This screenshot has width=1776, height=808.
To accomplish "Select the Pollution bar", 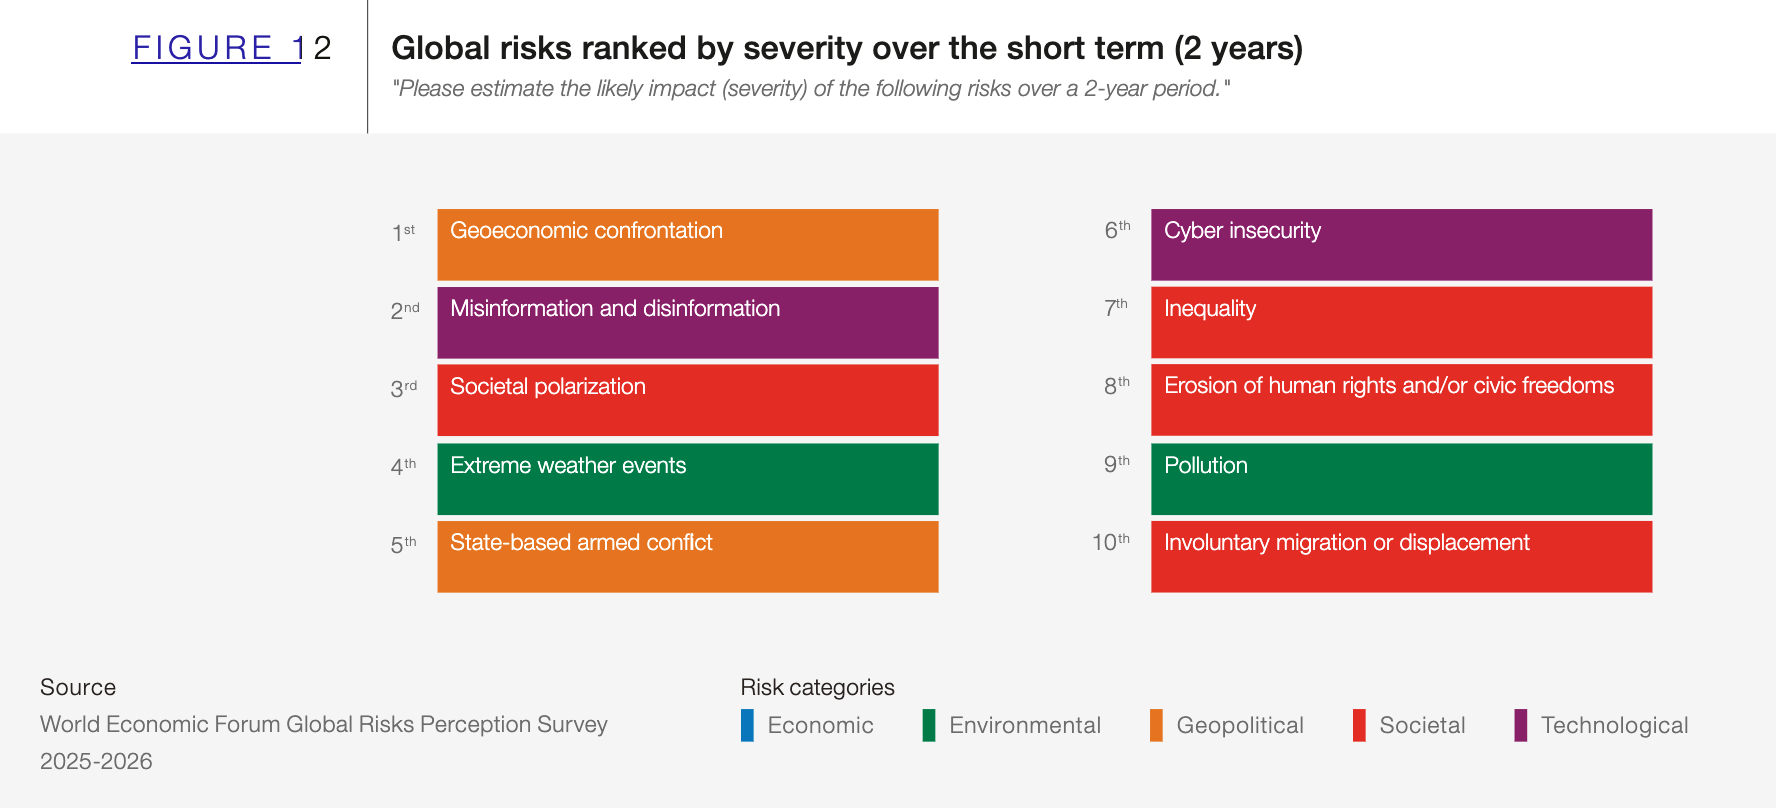I will click(1401, 479).
